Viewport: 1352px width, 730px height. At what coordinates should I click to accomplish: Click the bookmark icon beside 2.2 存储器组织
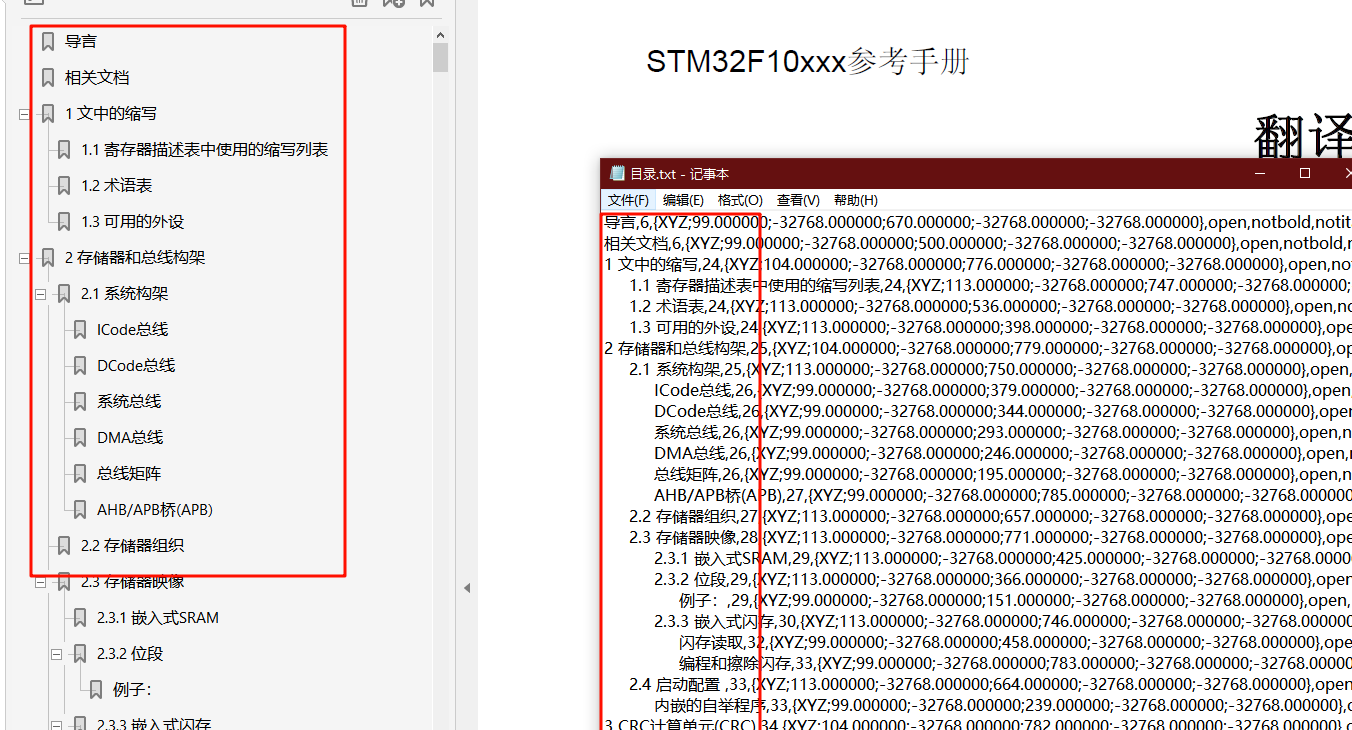click(x=64, y=546)
